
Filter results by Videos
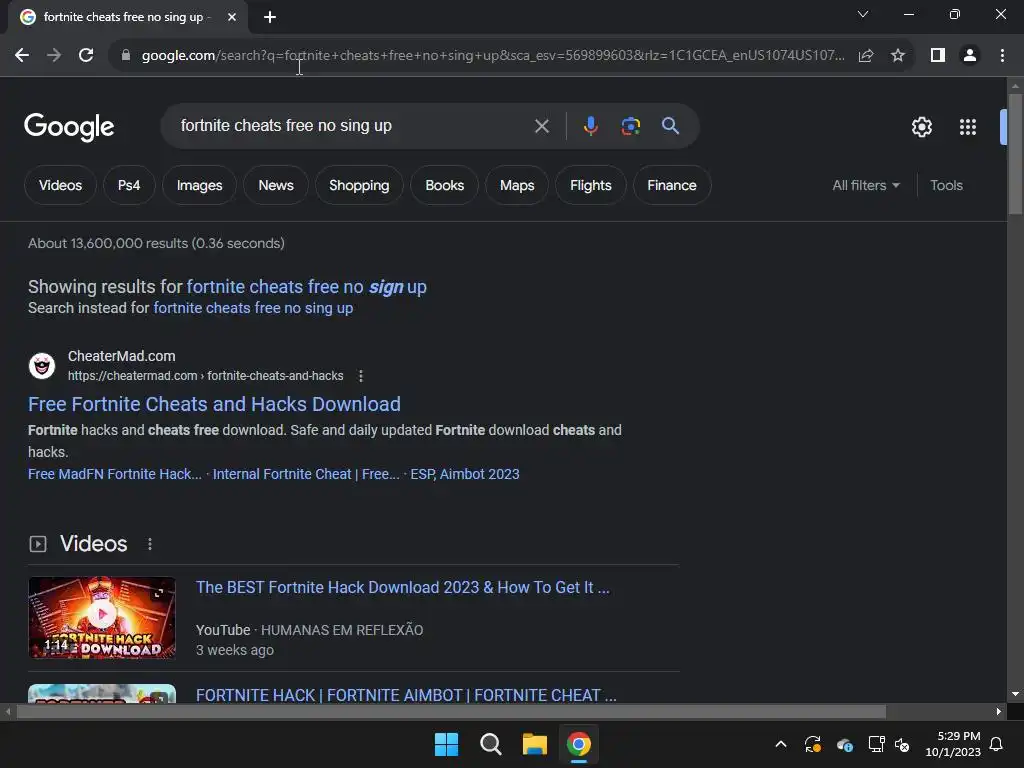tap(61, 185)
